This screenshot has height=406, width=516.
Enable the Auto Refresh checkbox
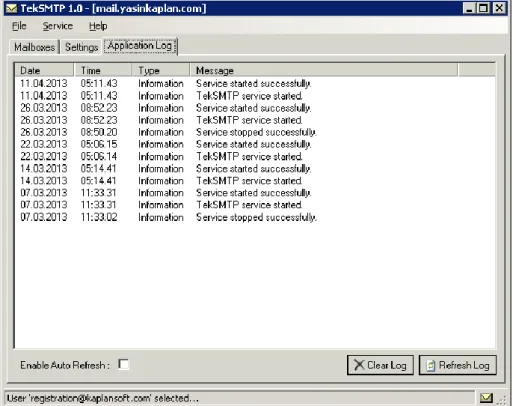click(x=123, y=364)
